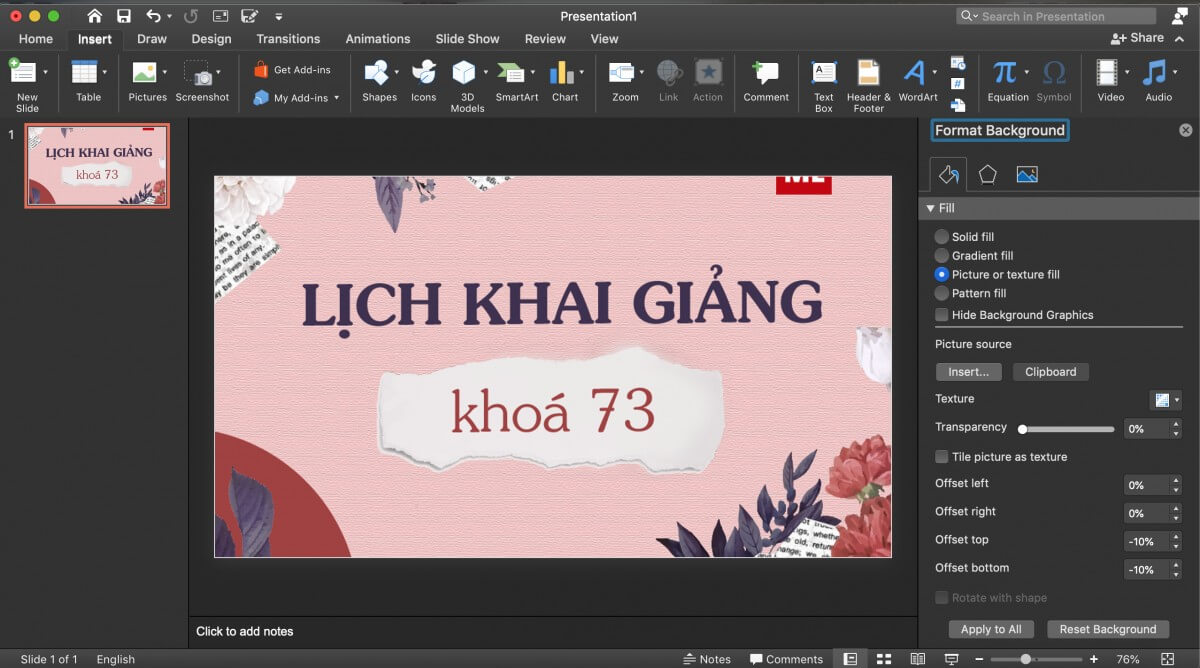This screenshot has width=1200, height=668.
Task: Open the Picture tab in Format Background
Action: tap(1026, 174)
